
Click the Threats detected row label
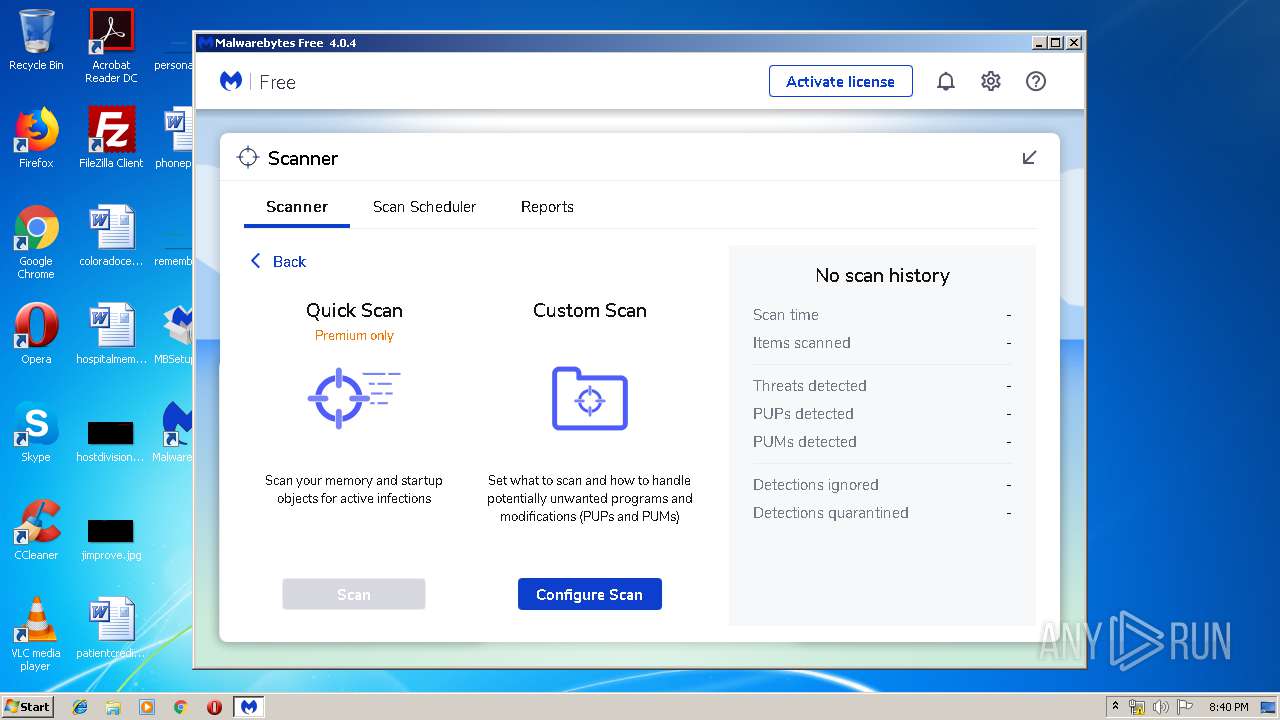(x=810, y=386)
